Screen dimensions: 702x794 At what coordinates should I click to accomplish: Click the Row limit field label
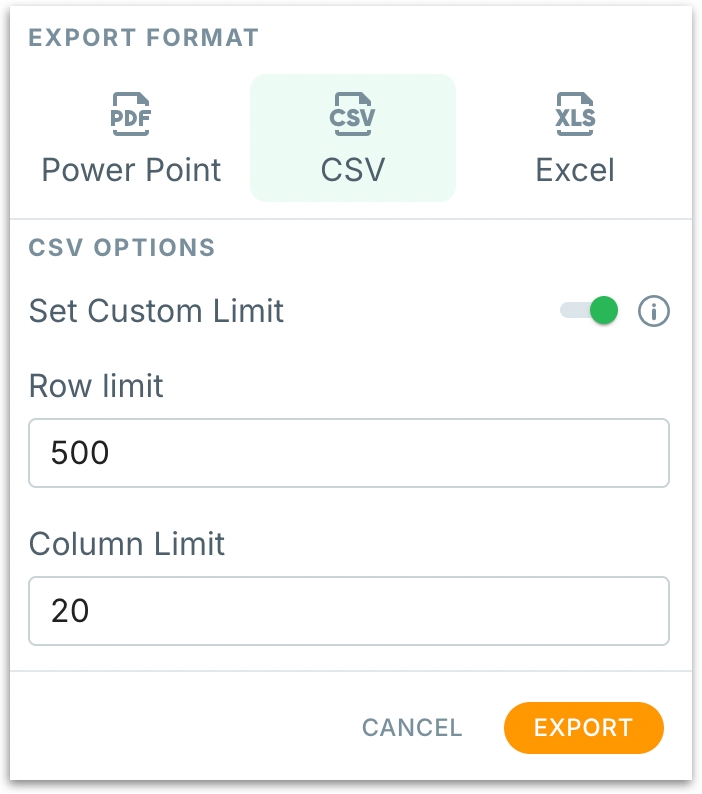pyautogui.click(x=96, y=386)
